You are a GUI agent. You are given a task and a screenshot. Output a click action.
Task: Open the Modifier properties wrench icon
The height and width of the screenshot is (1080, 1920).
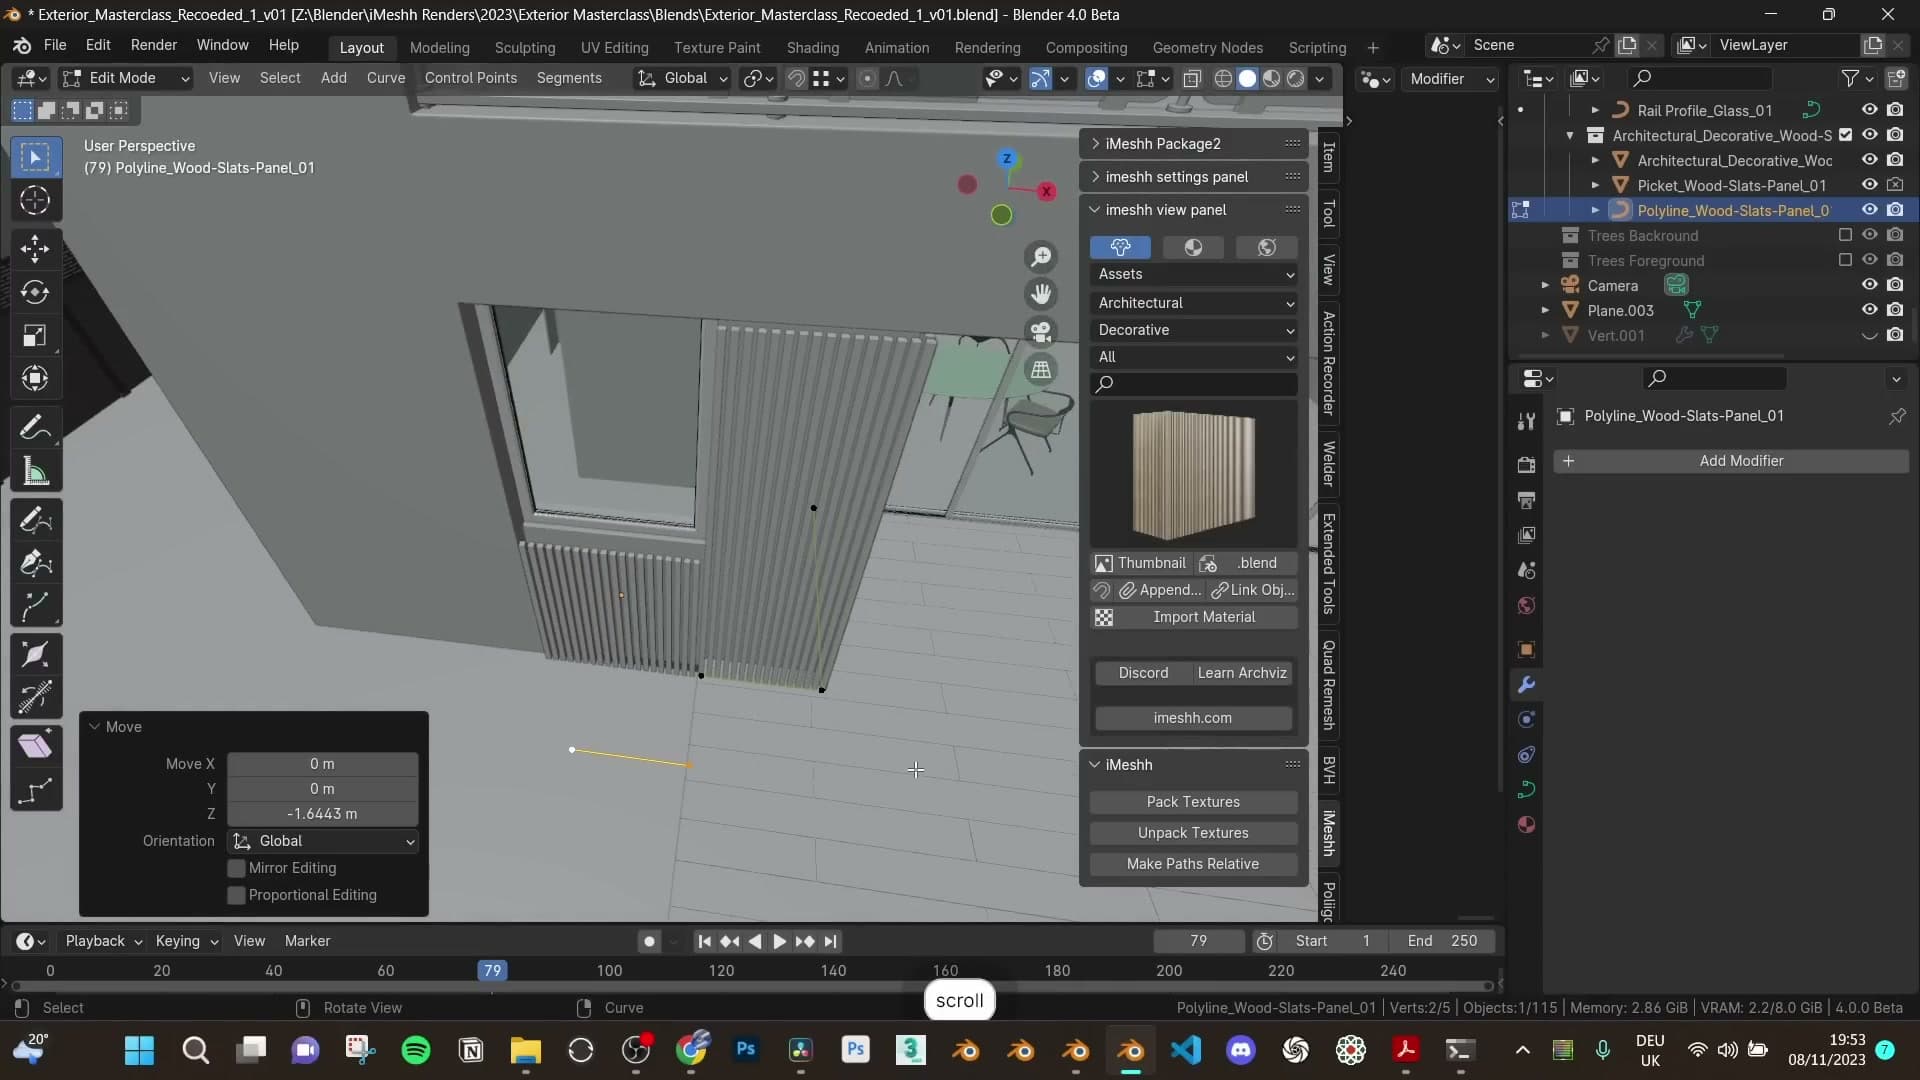click(1526, 685)
